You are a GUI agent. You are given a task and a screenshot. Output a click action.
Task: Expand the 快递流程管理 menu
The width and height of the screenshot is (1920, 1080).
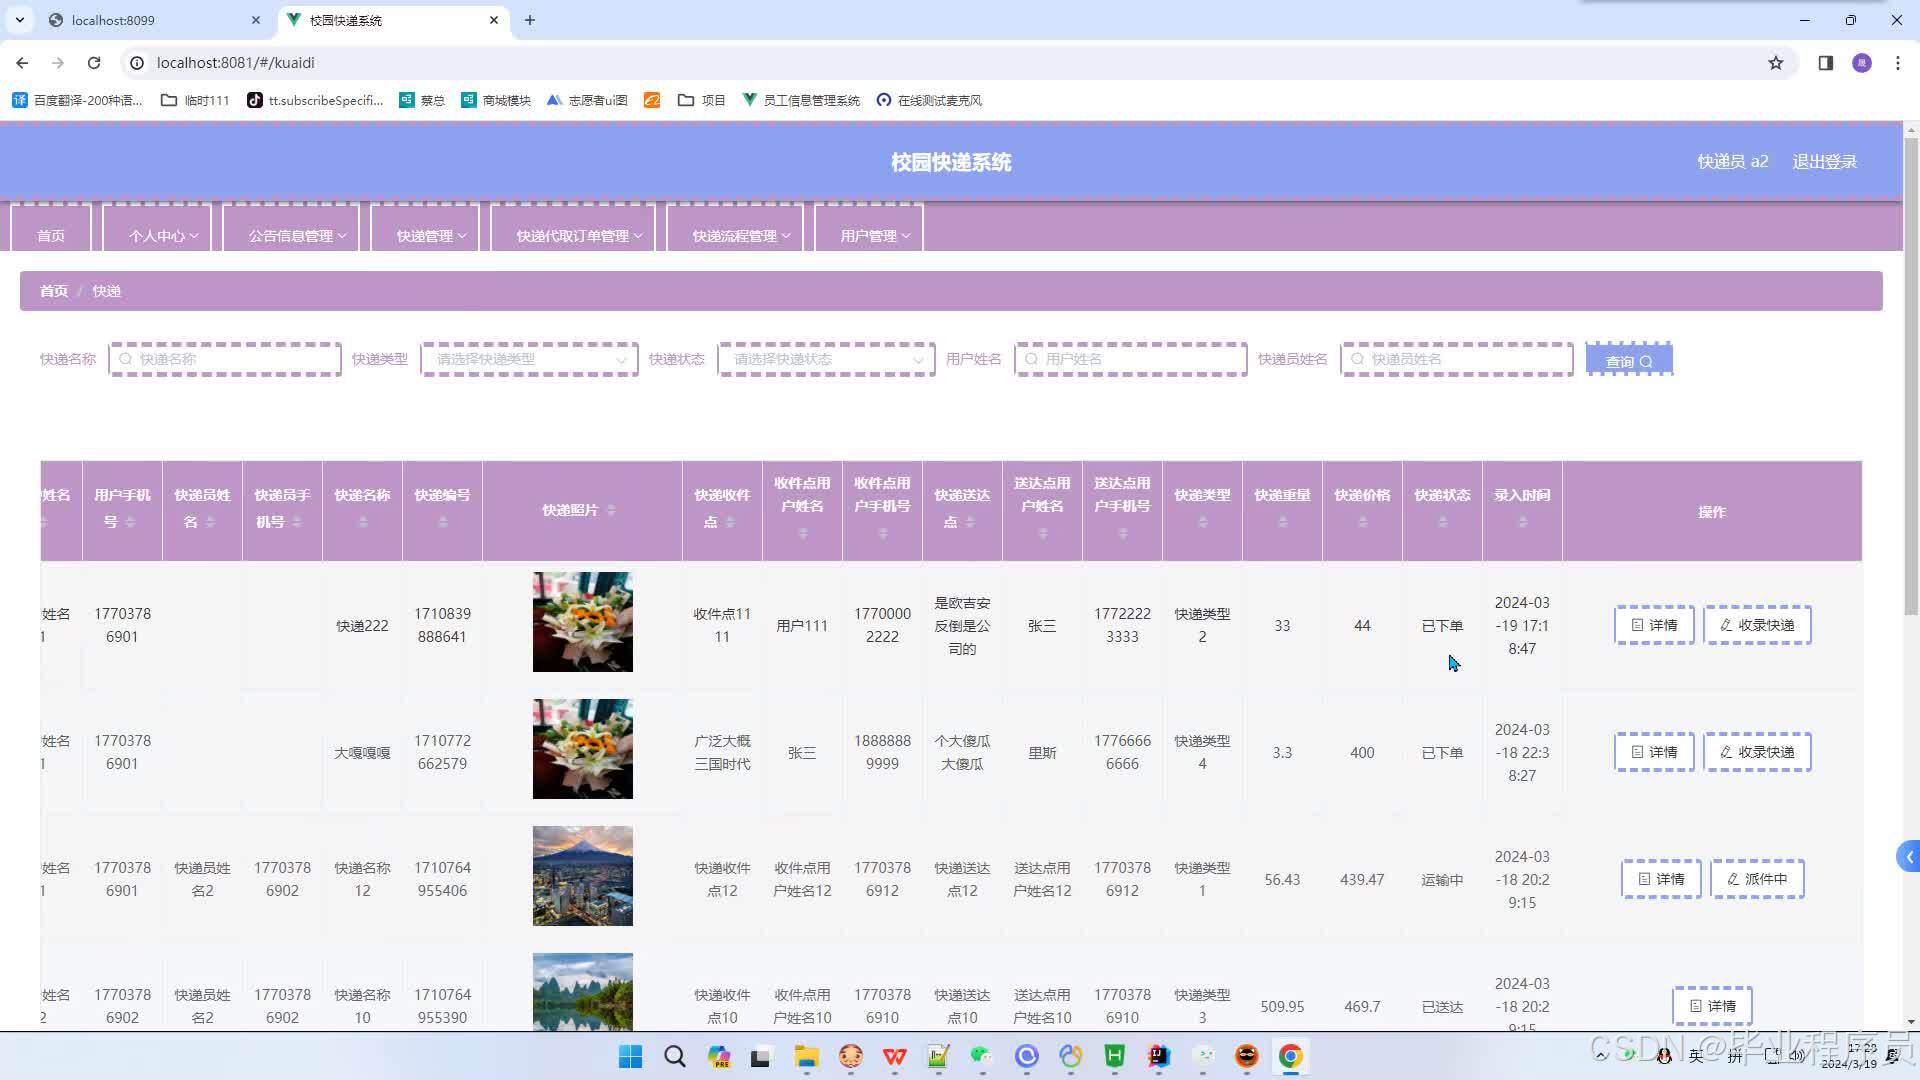740,236
